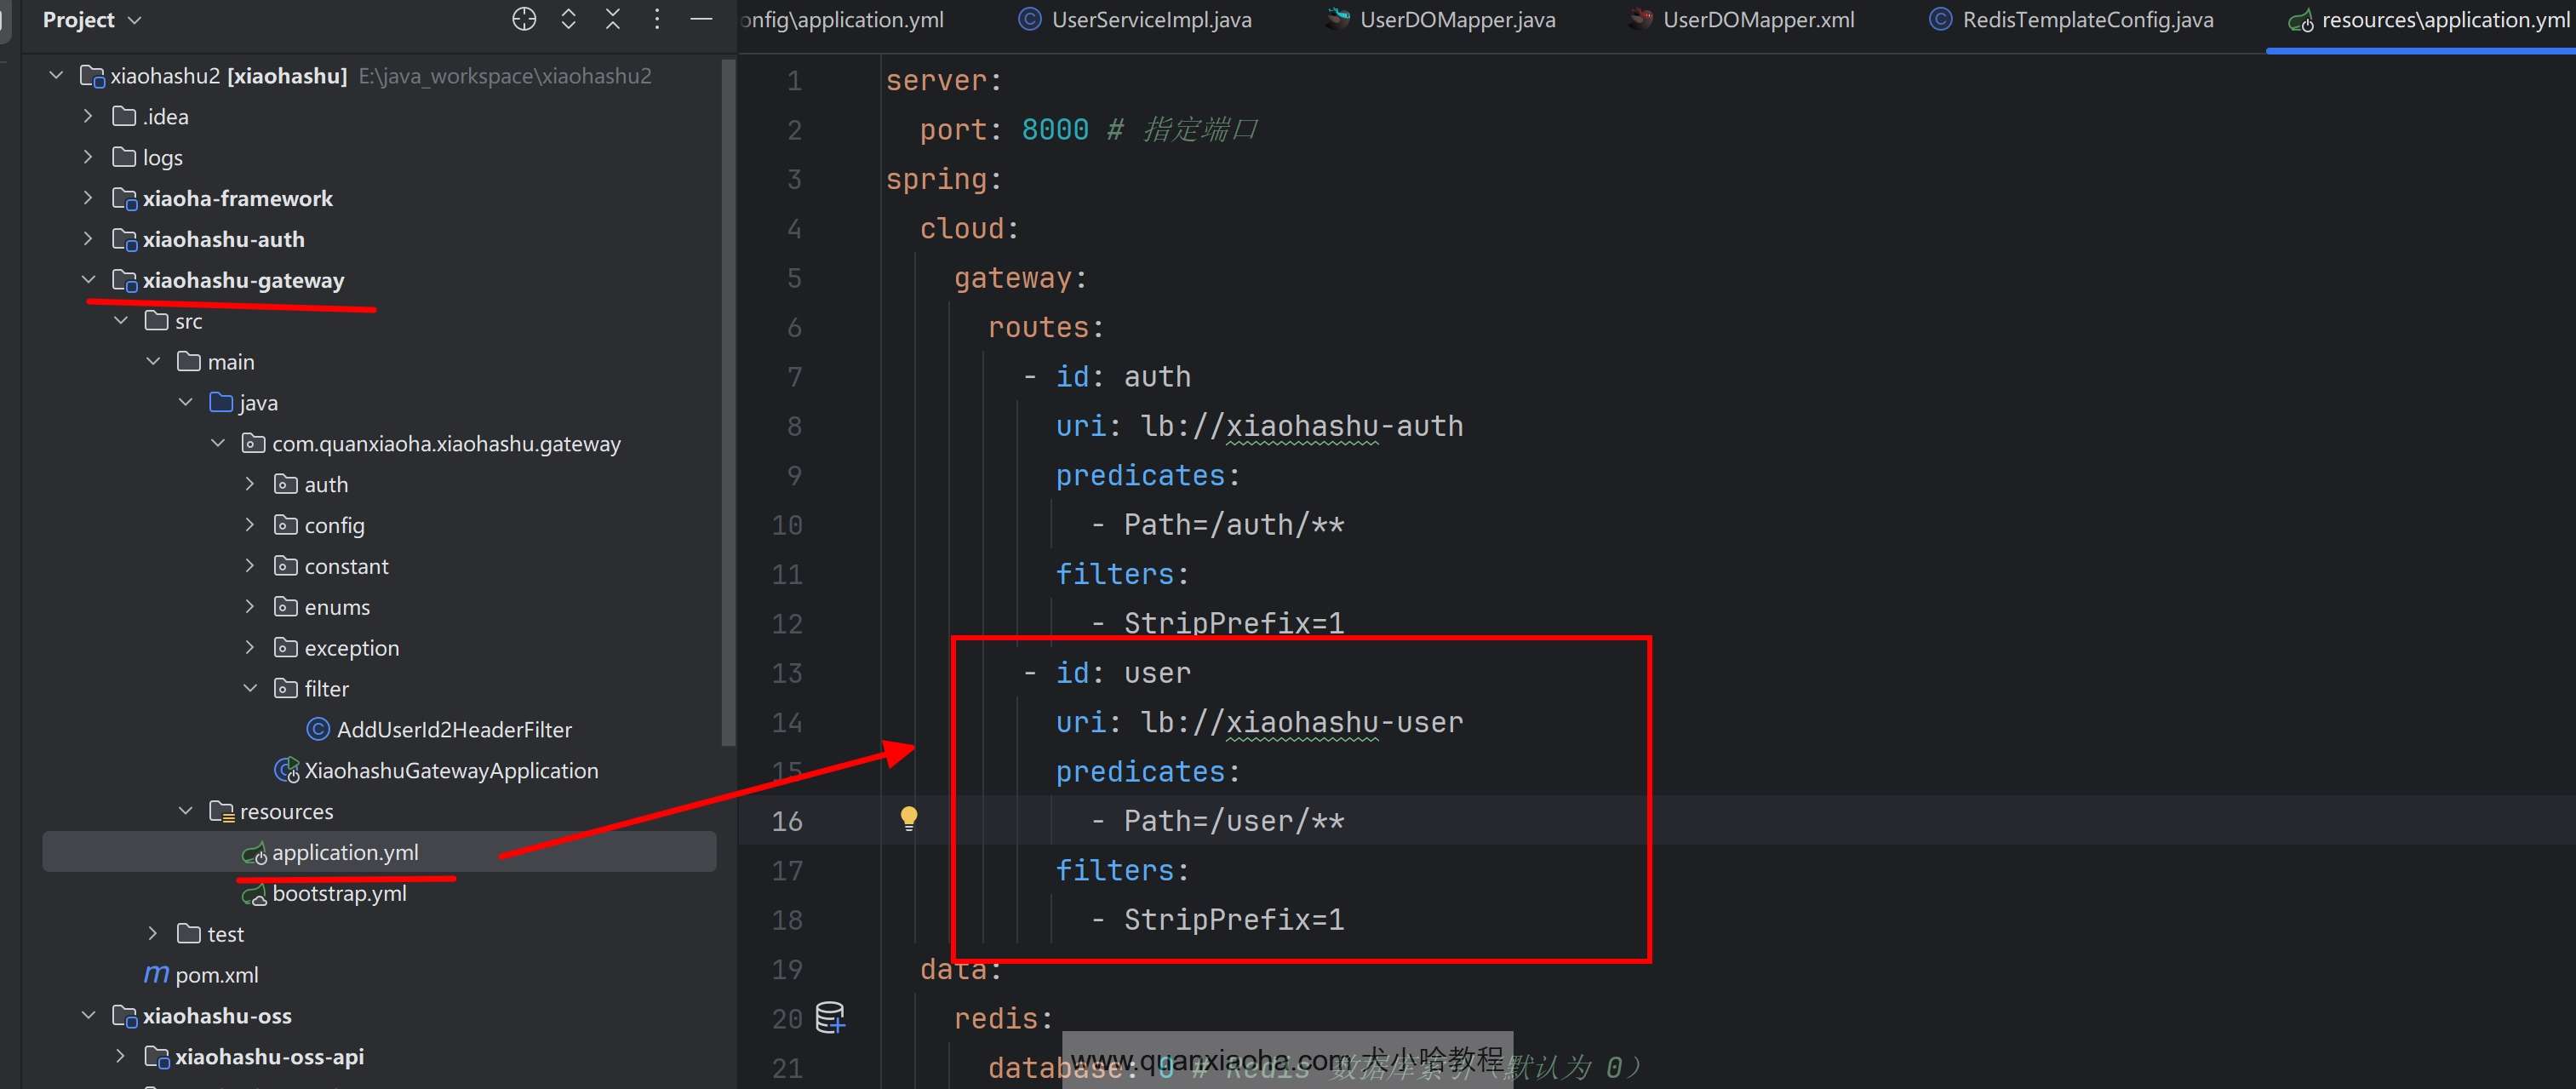Click the yellow lightbulb intention icon
Screen dimensions: 2576x1089
click(908, 819)
